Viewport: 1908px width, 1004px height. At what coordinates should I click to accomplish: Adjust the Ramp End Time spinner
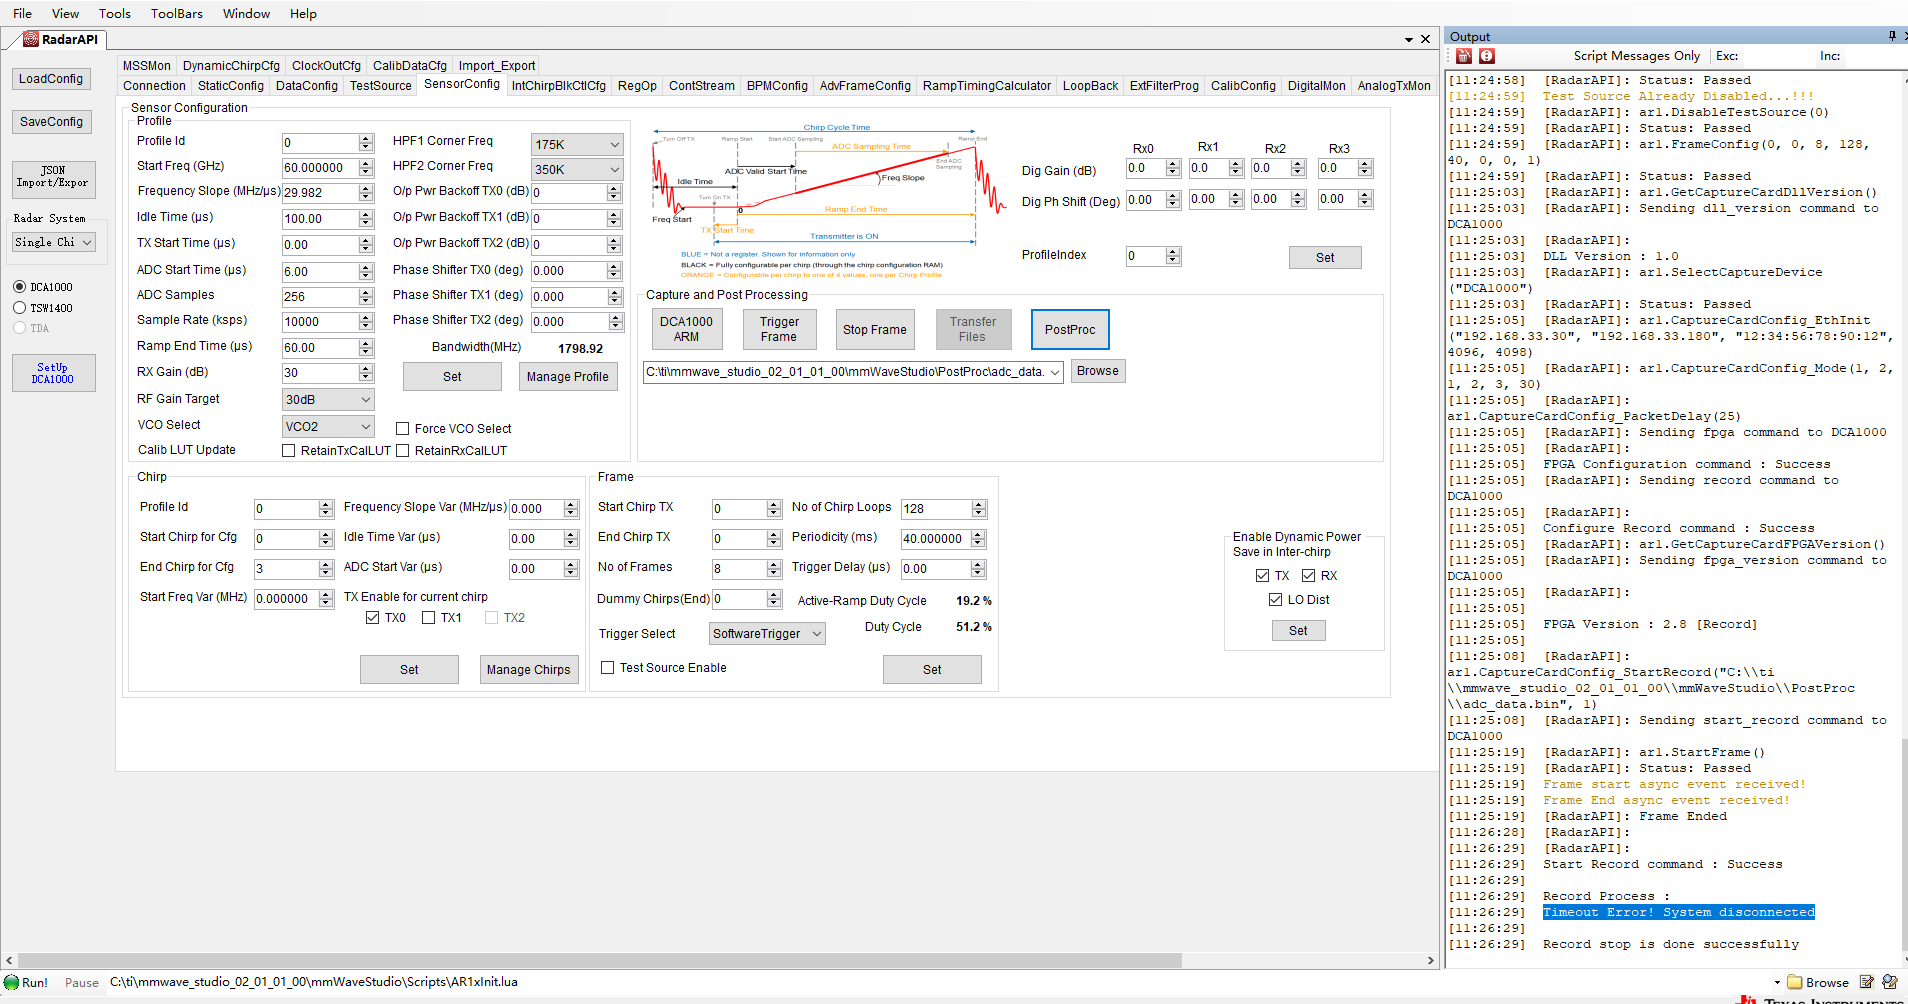(x=366, y=348)
